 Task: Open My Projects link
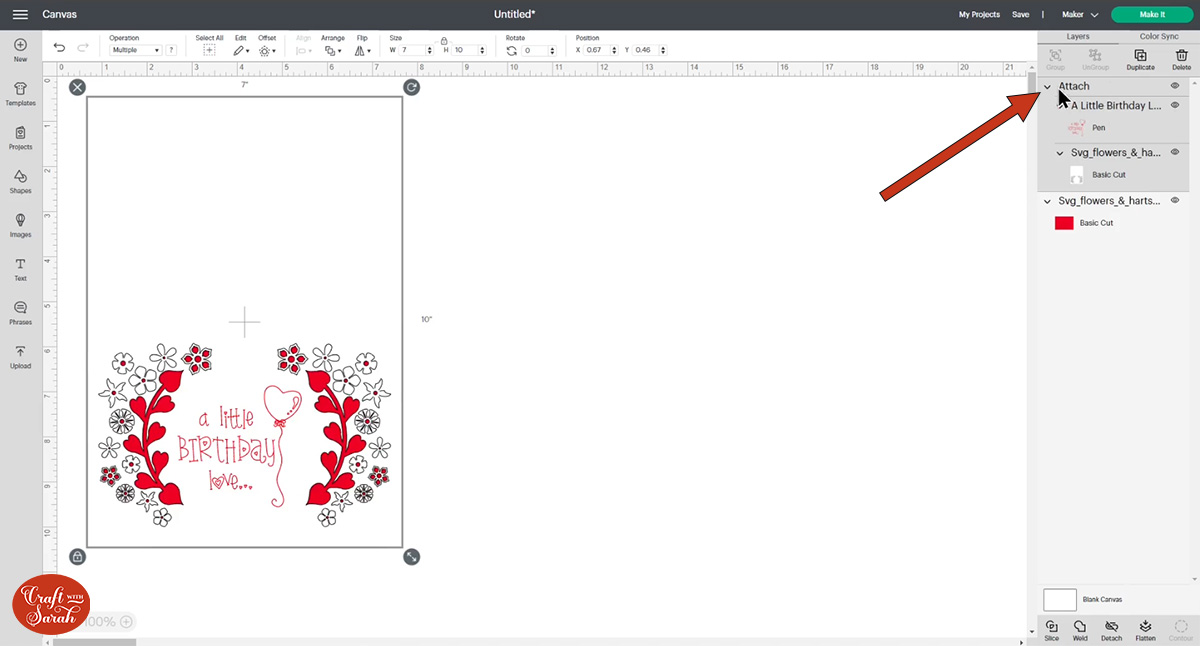pyautogui.click(x=978, y=15)
